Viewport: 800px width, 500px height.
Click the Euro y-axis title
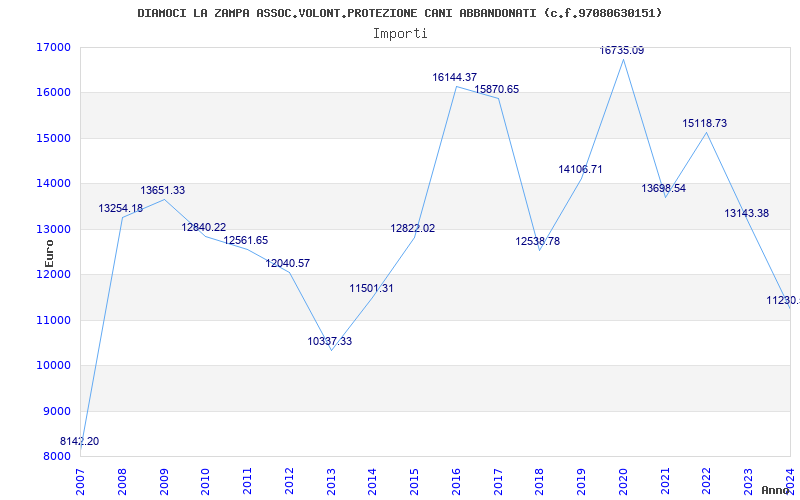tap(49, 254)
